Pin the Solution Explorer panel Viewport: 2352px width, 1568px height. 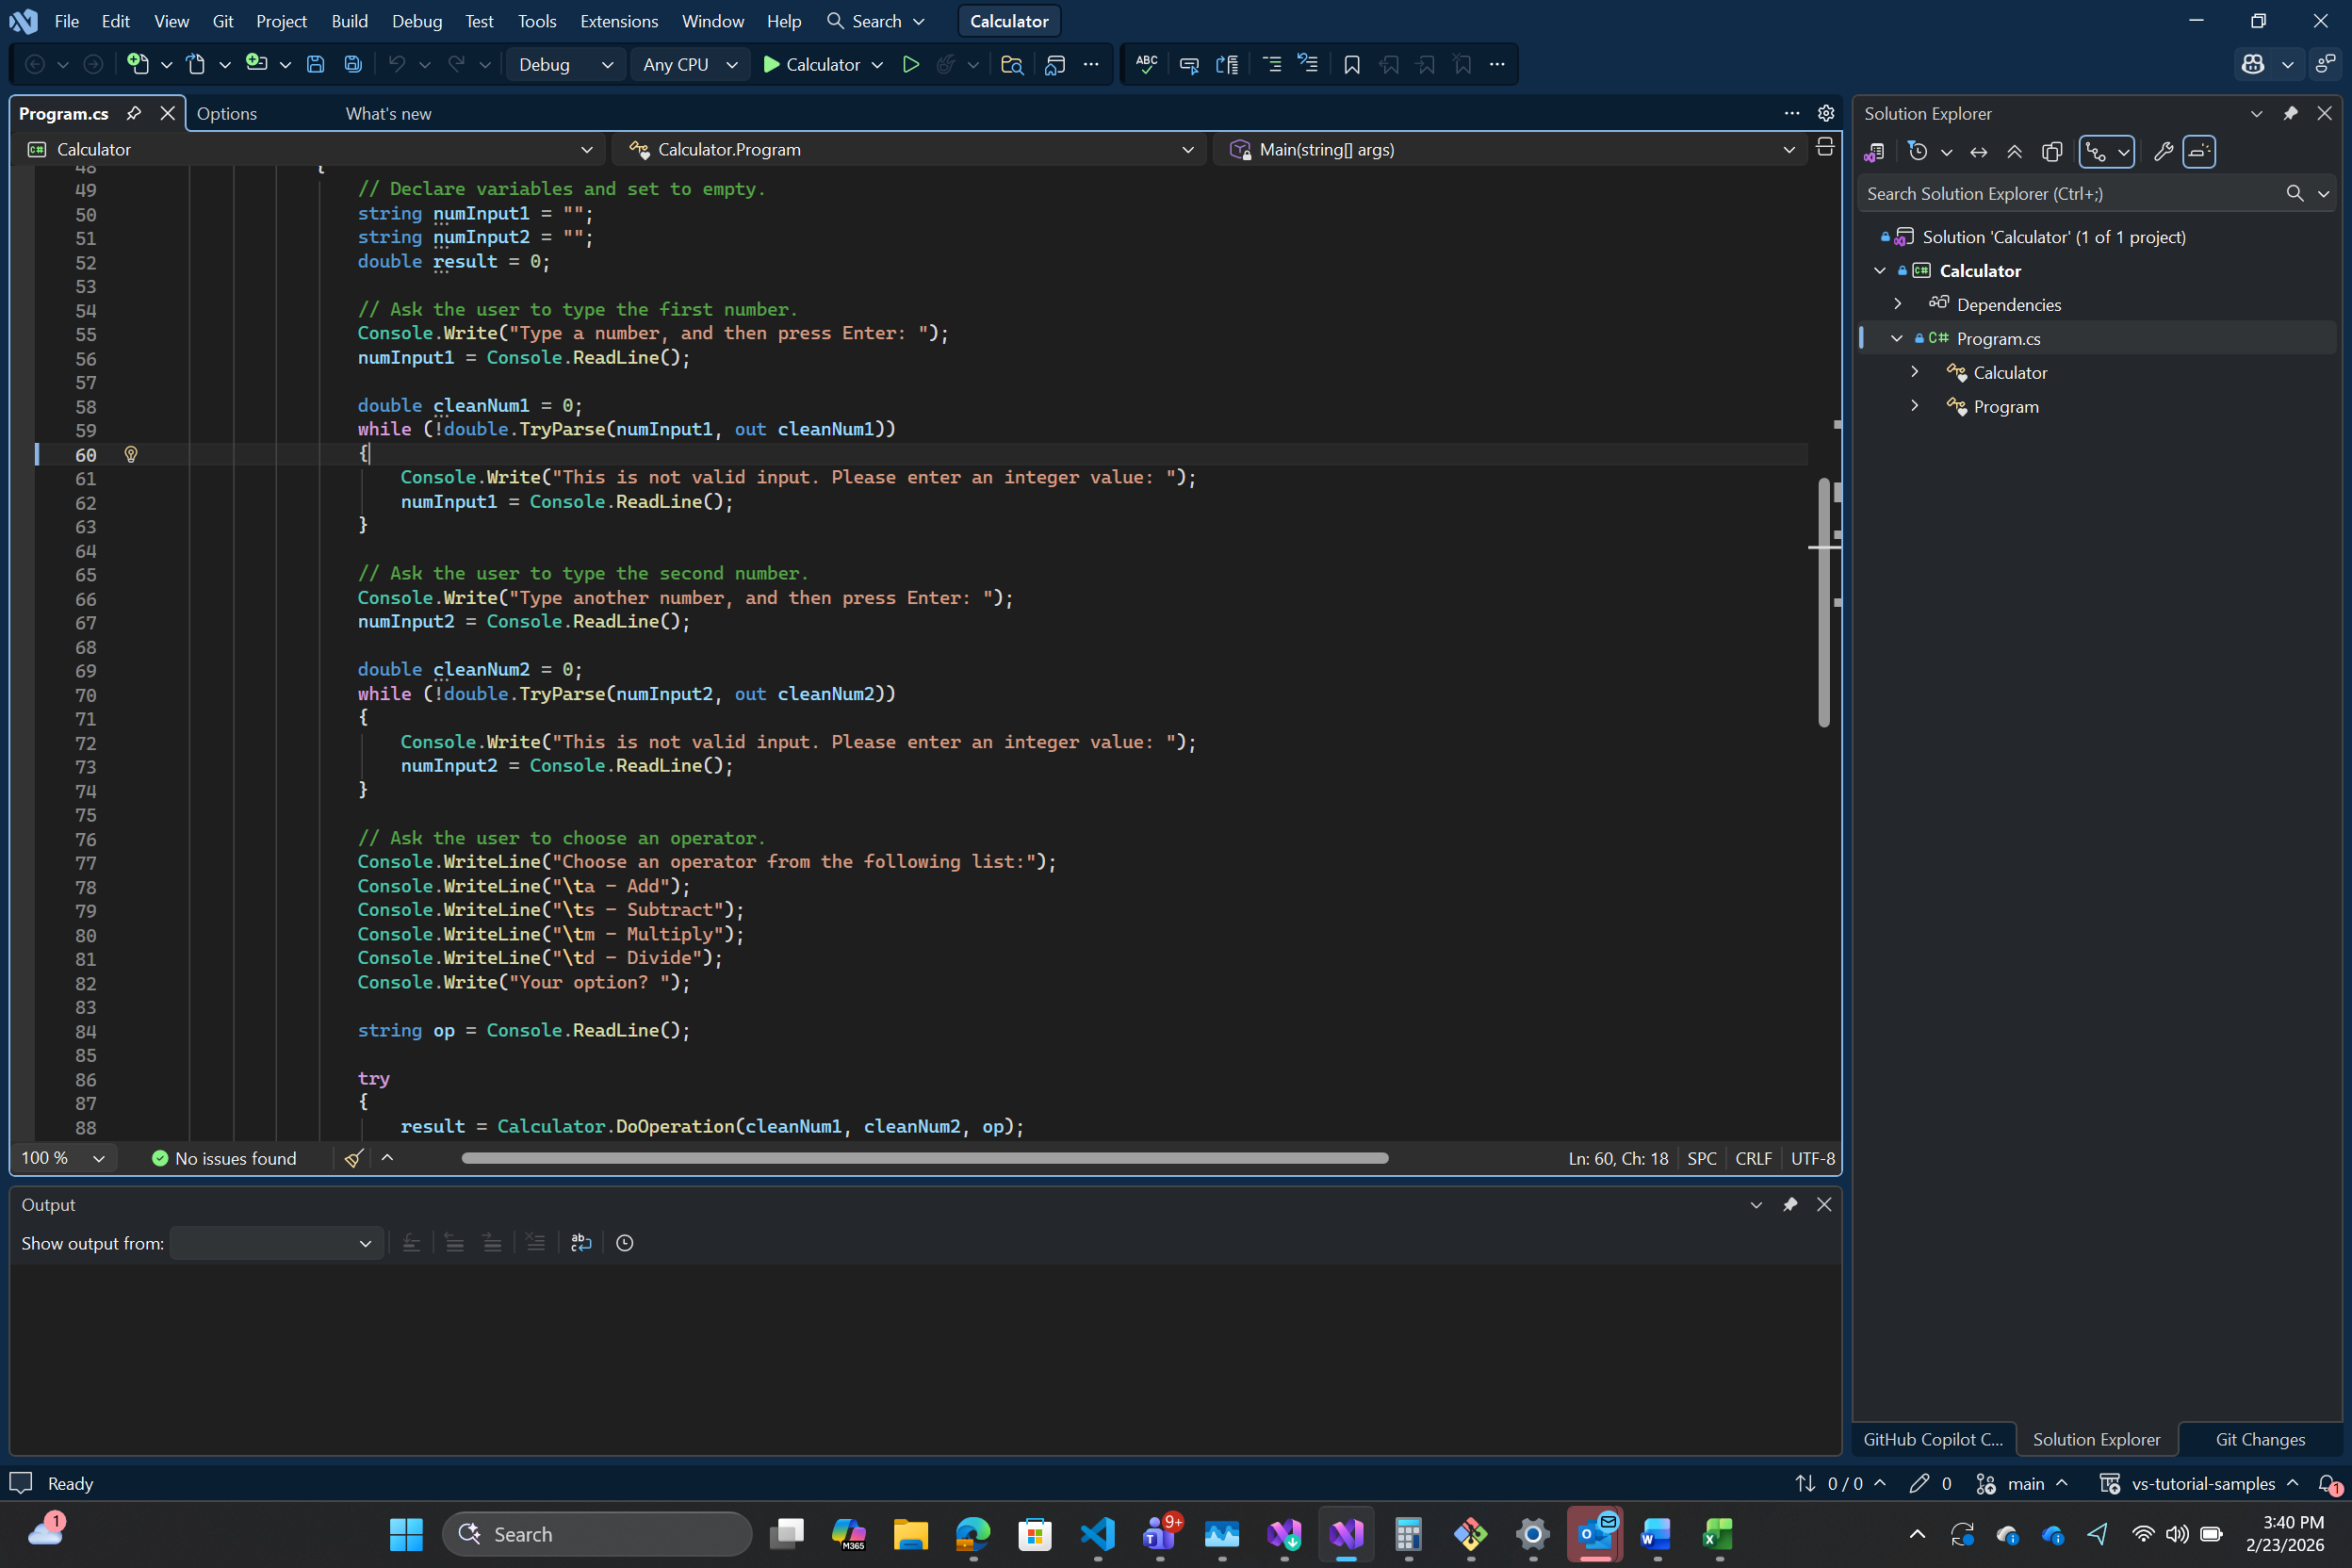coord(2290,113)
